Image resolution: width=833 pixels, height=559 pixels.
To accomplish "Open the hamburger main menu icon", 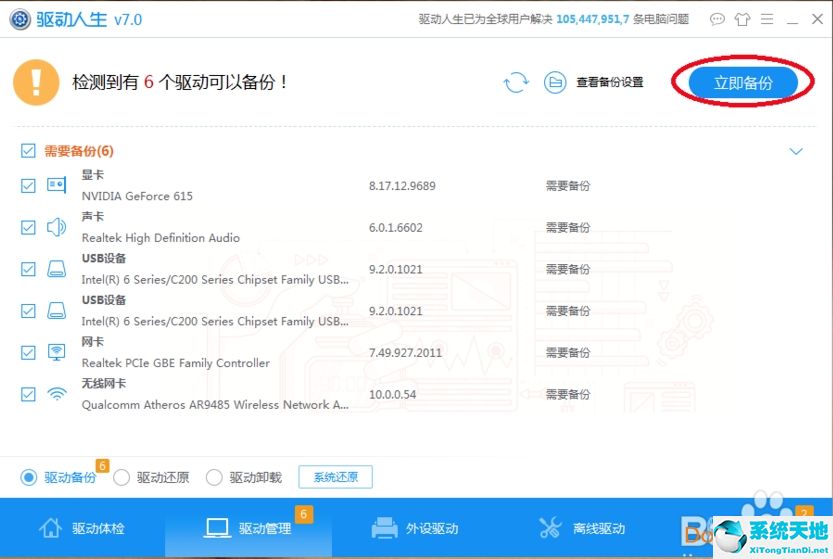I will coord(767,20).
